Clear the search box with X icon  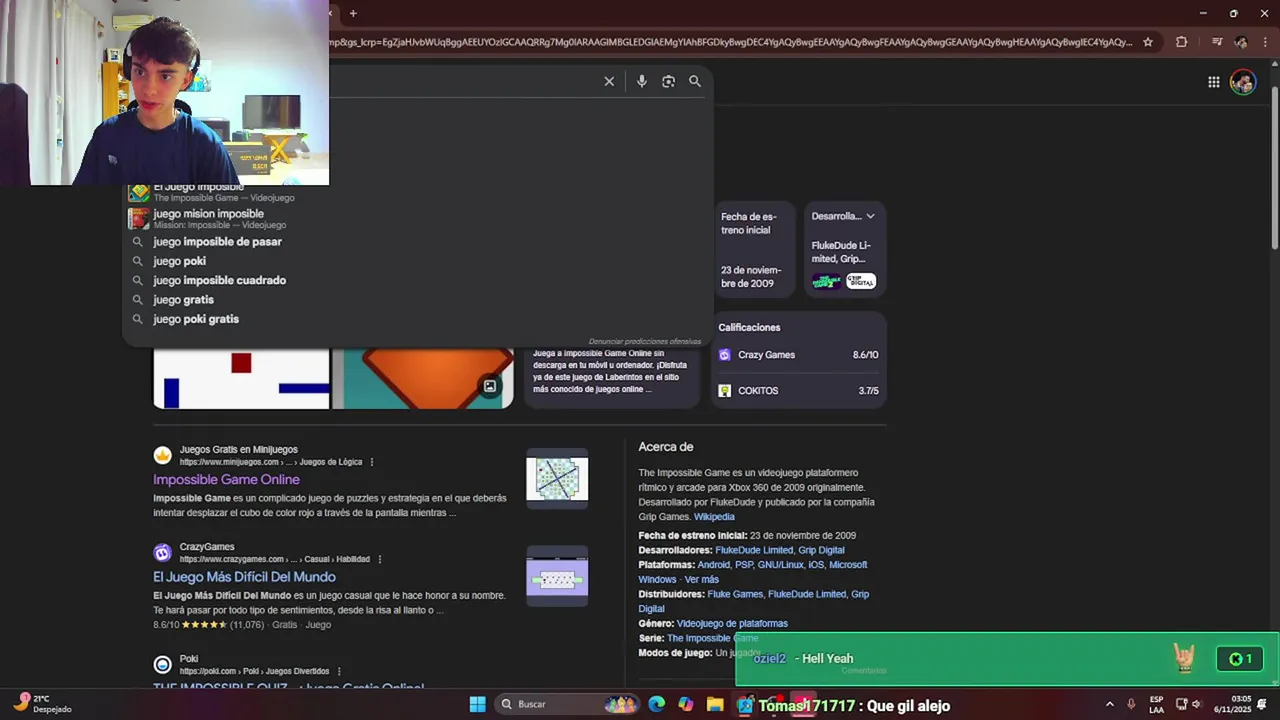coord(609,81)
